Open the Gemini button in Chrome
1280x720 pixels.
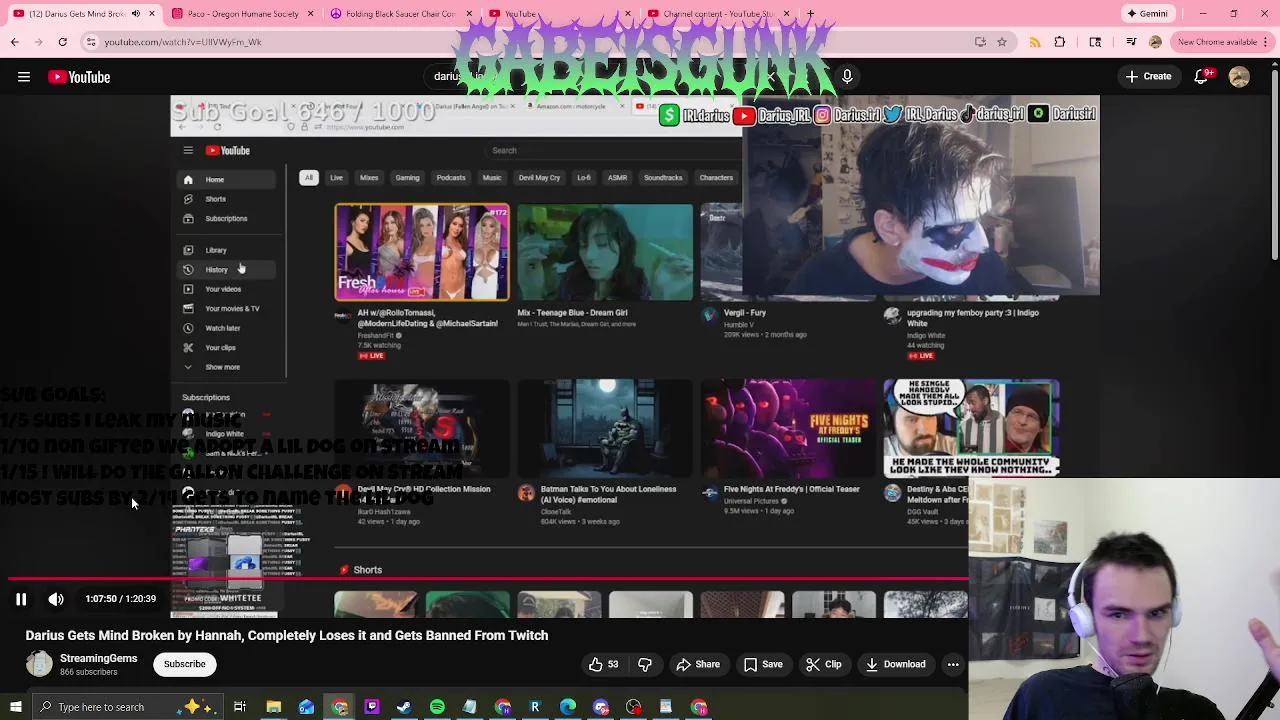coord(1147,13)
